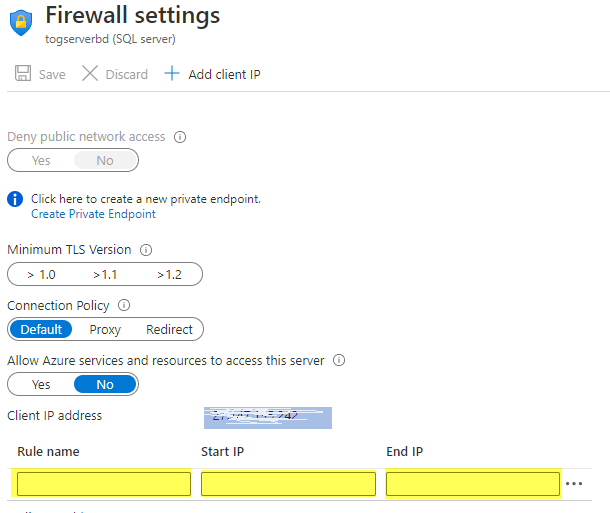The width and height of the screenshot is (610, 513).
Task: Open the Create Private Endpoint link
Action: click(93, 214)
